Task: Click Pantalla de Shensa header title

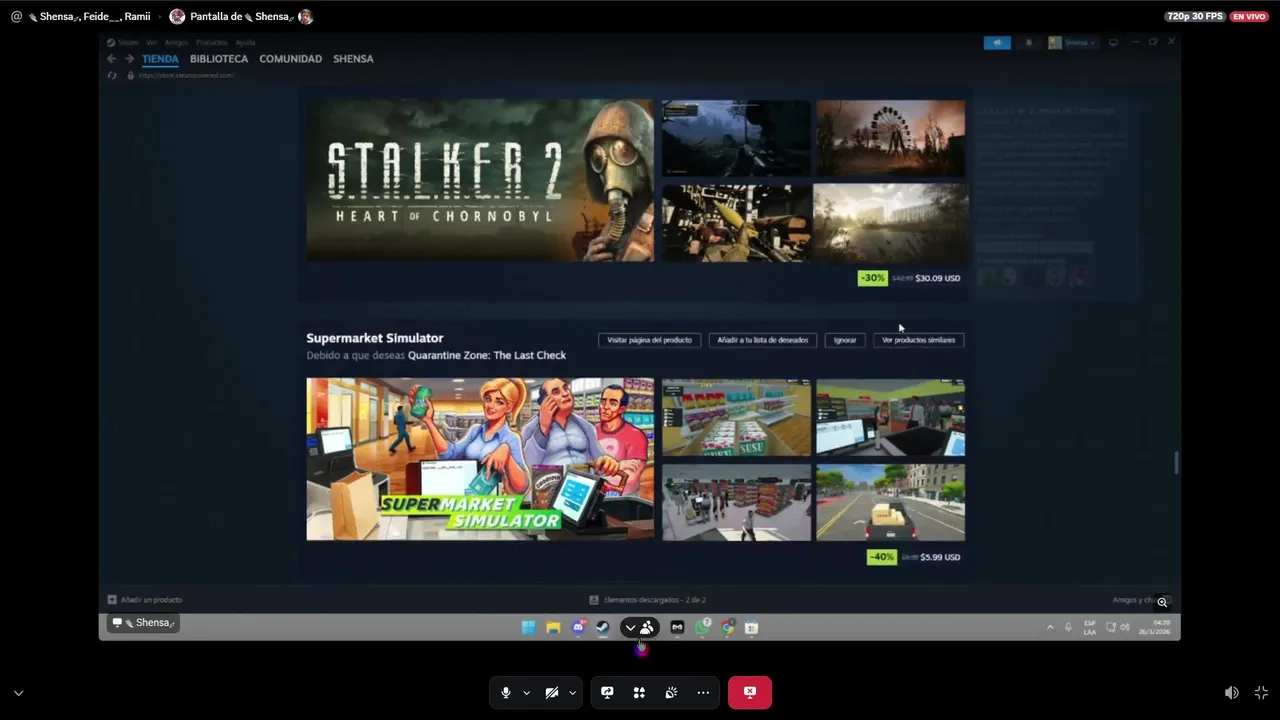Action: [240, 17]
